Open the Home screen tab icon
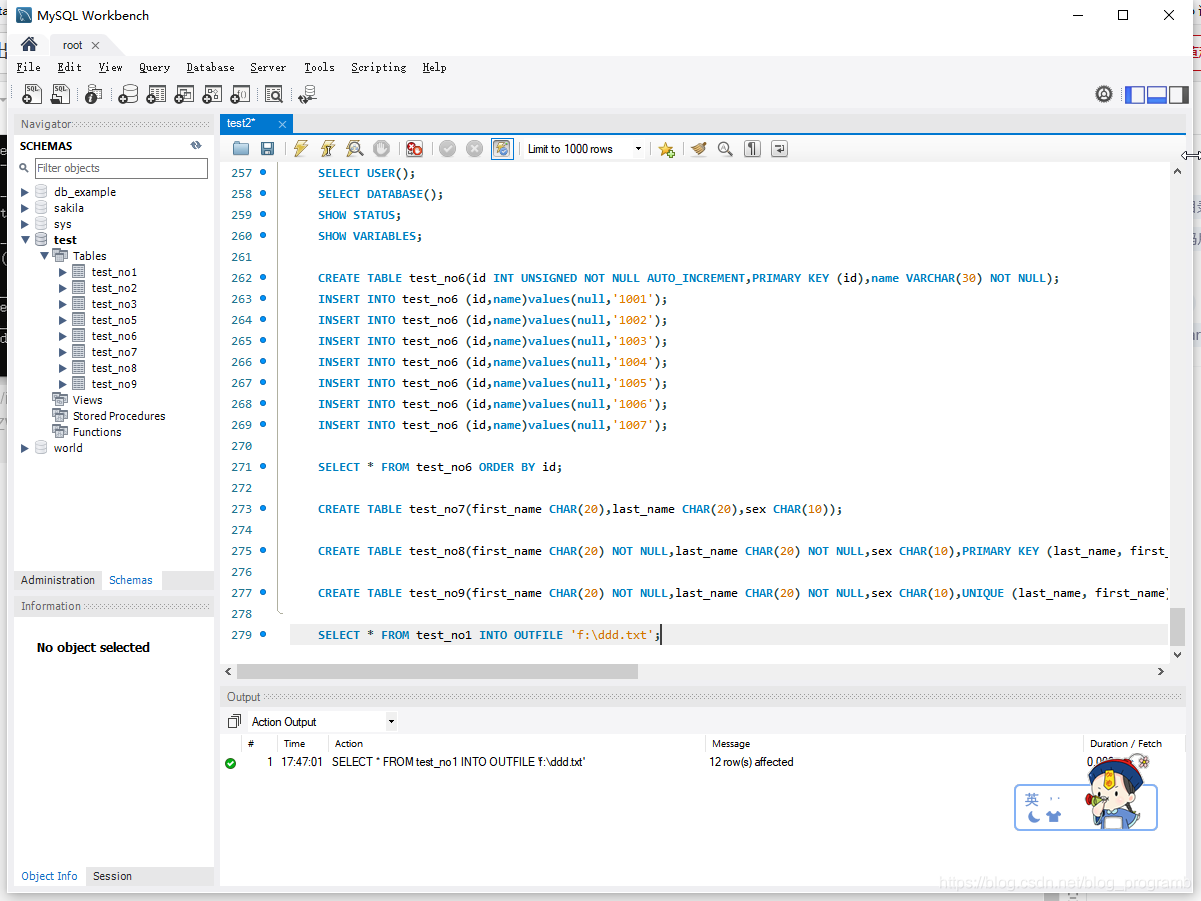This screenshot has height=901, width=1201. 29,45
